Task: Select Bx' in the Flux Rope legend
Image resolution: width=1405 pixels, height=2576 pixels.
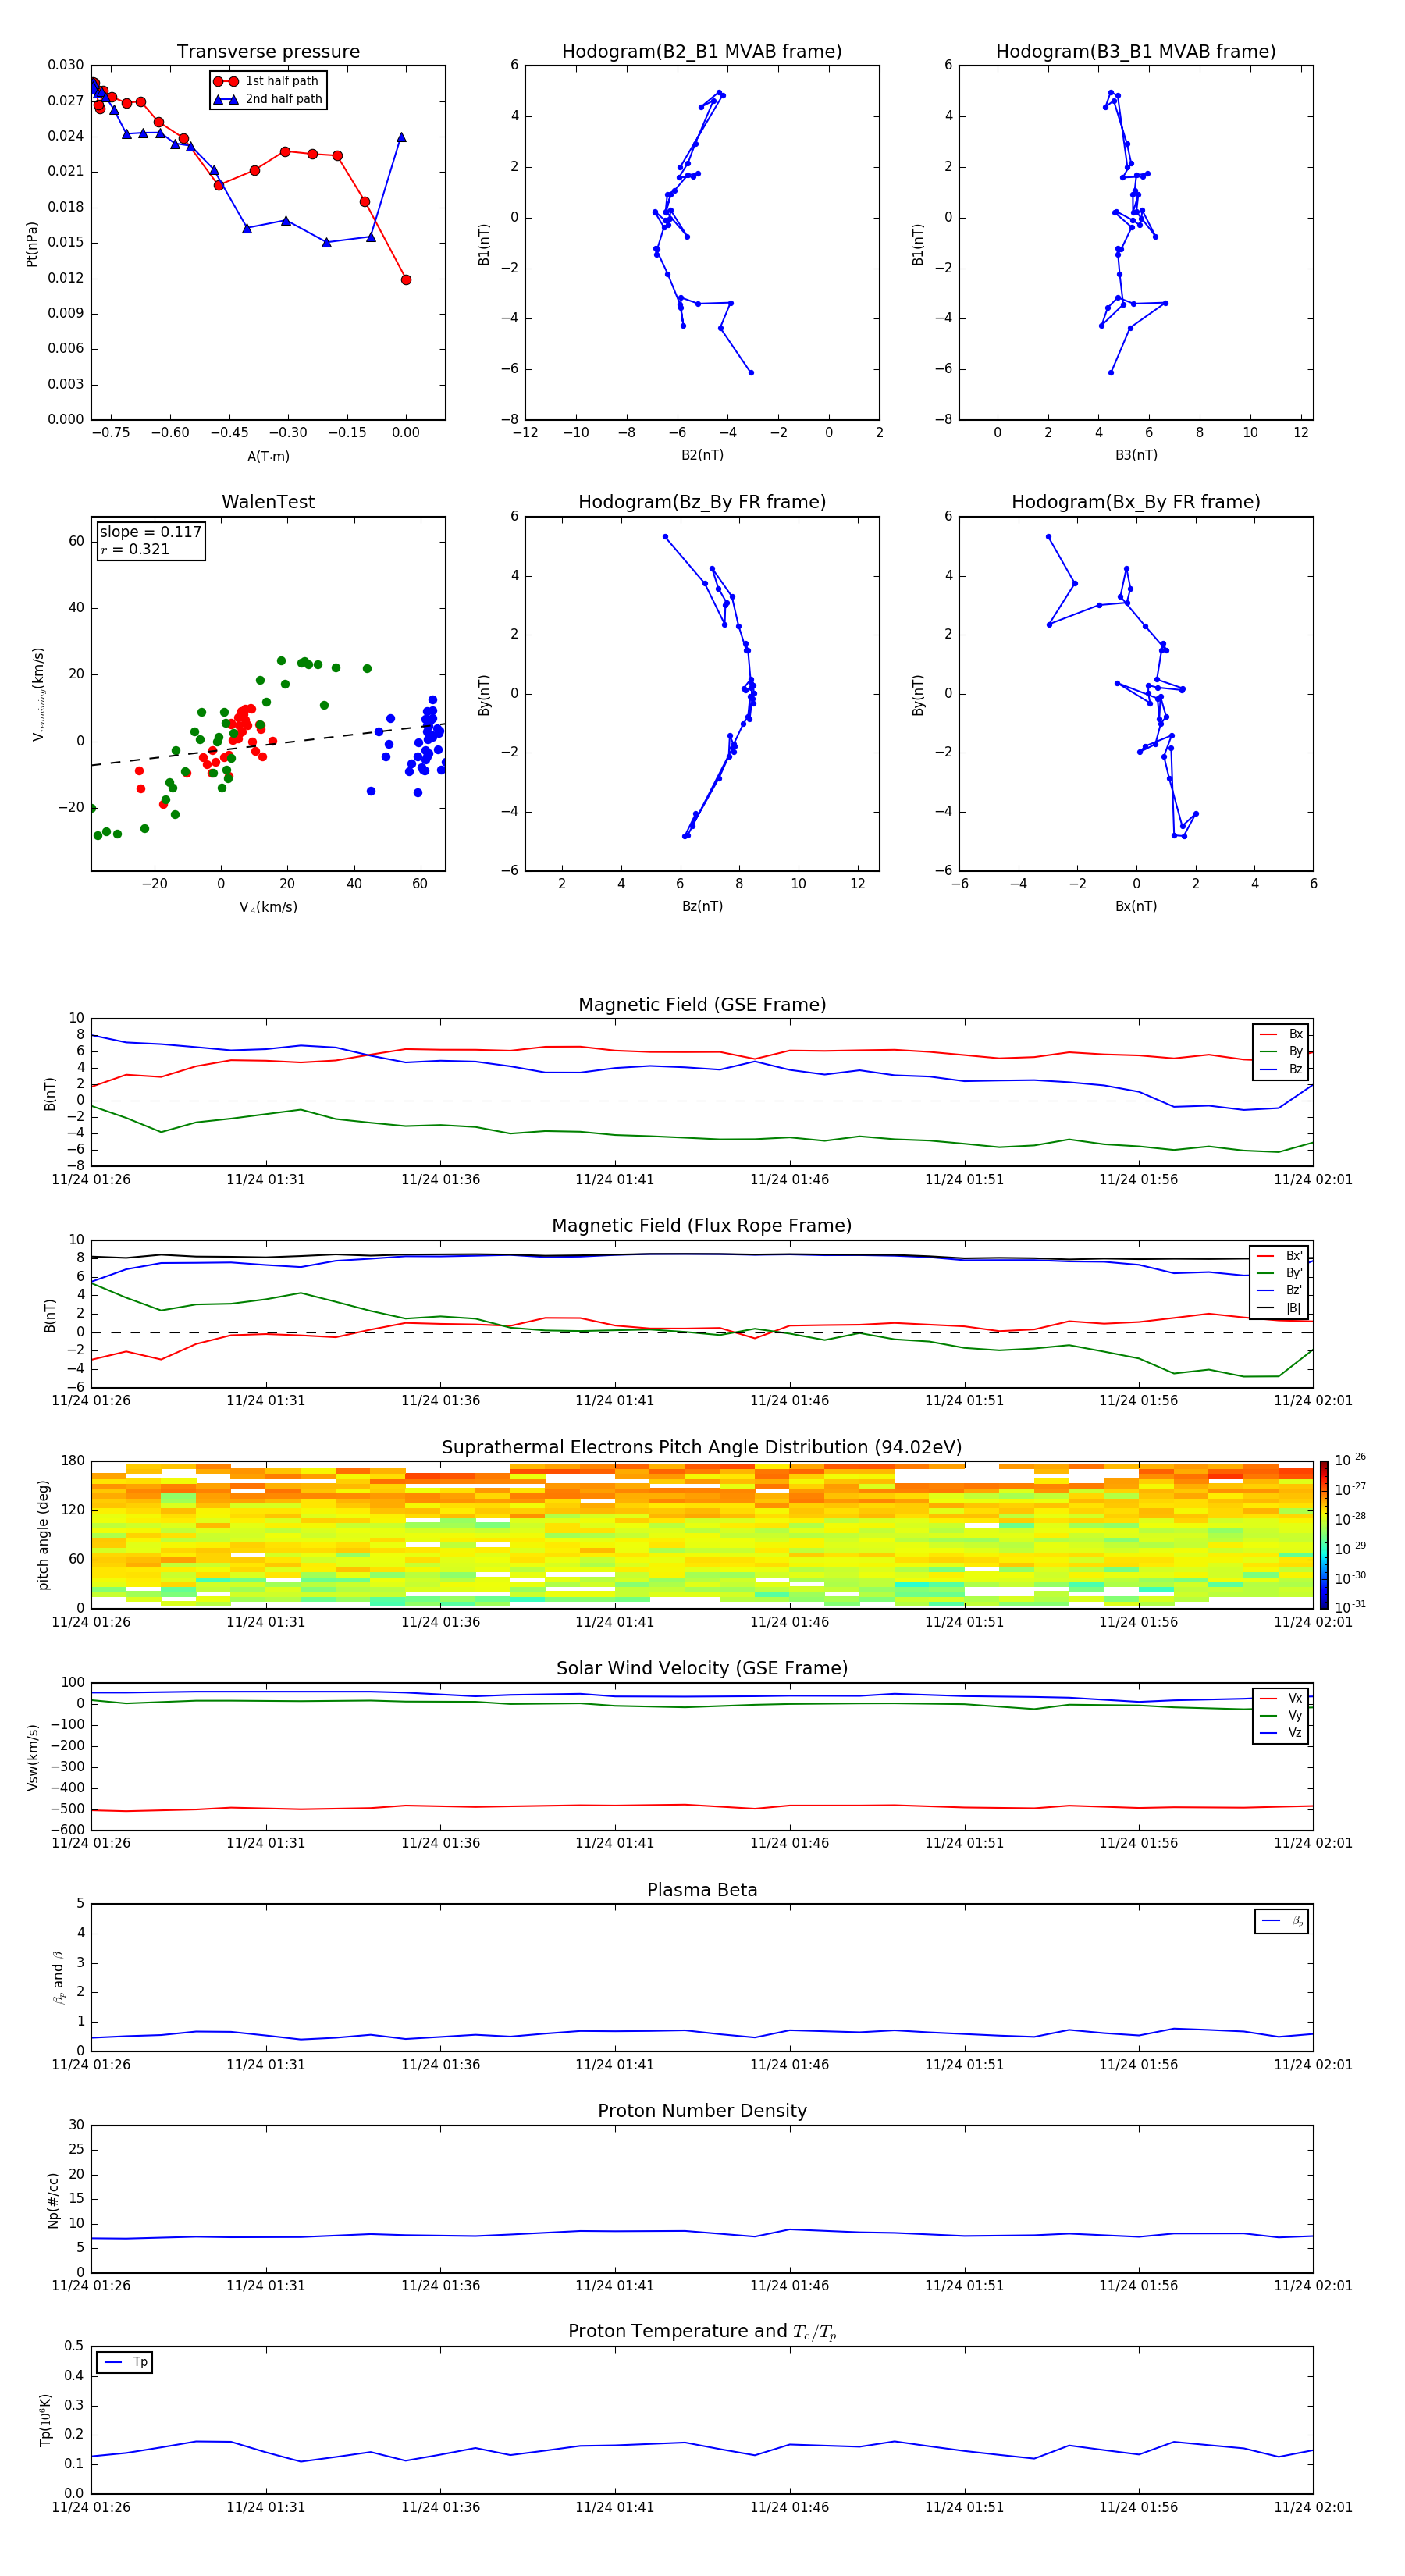Action: (1280, 1256)
